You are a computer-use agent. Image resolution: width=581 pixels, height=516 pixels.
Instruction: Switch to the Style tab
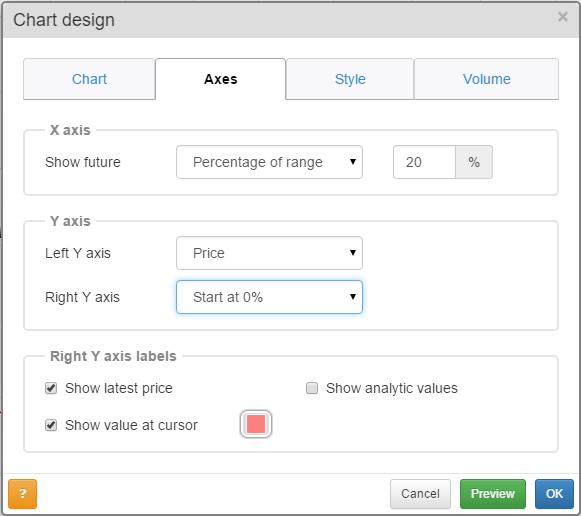point(350,79)
